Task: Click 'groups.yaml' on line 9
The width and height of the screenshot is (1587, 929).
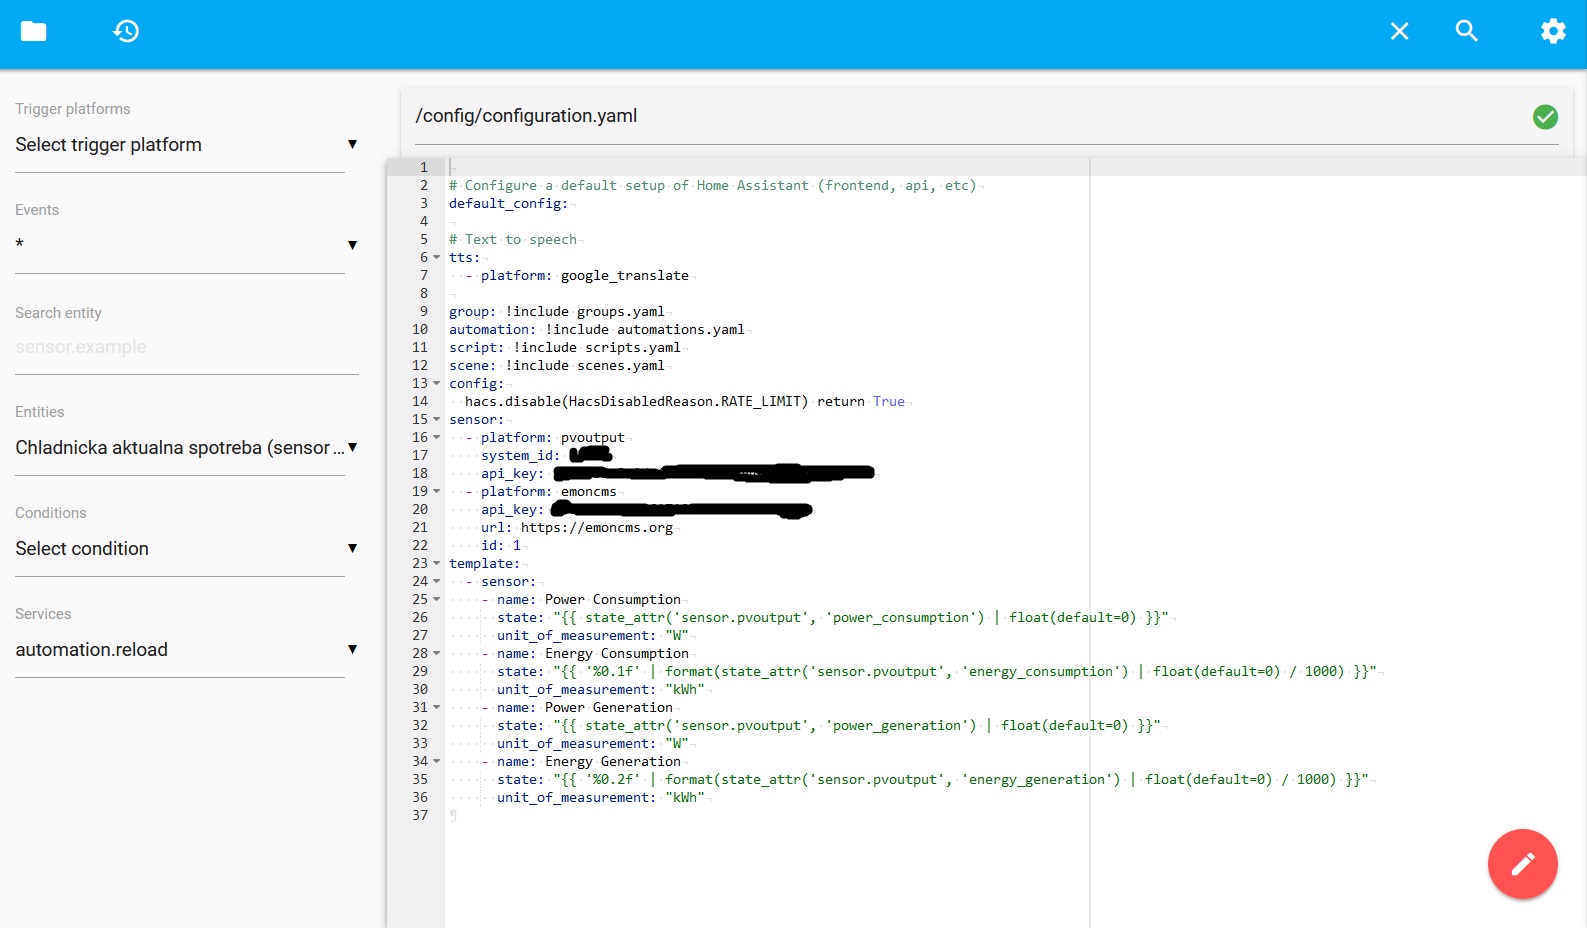Action: click(x=621, y=312)
